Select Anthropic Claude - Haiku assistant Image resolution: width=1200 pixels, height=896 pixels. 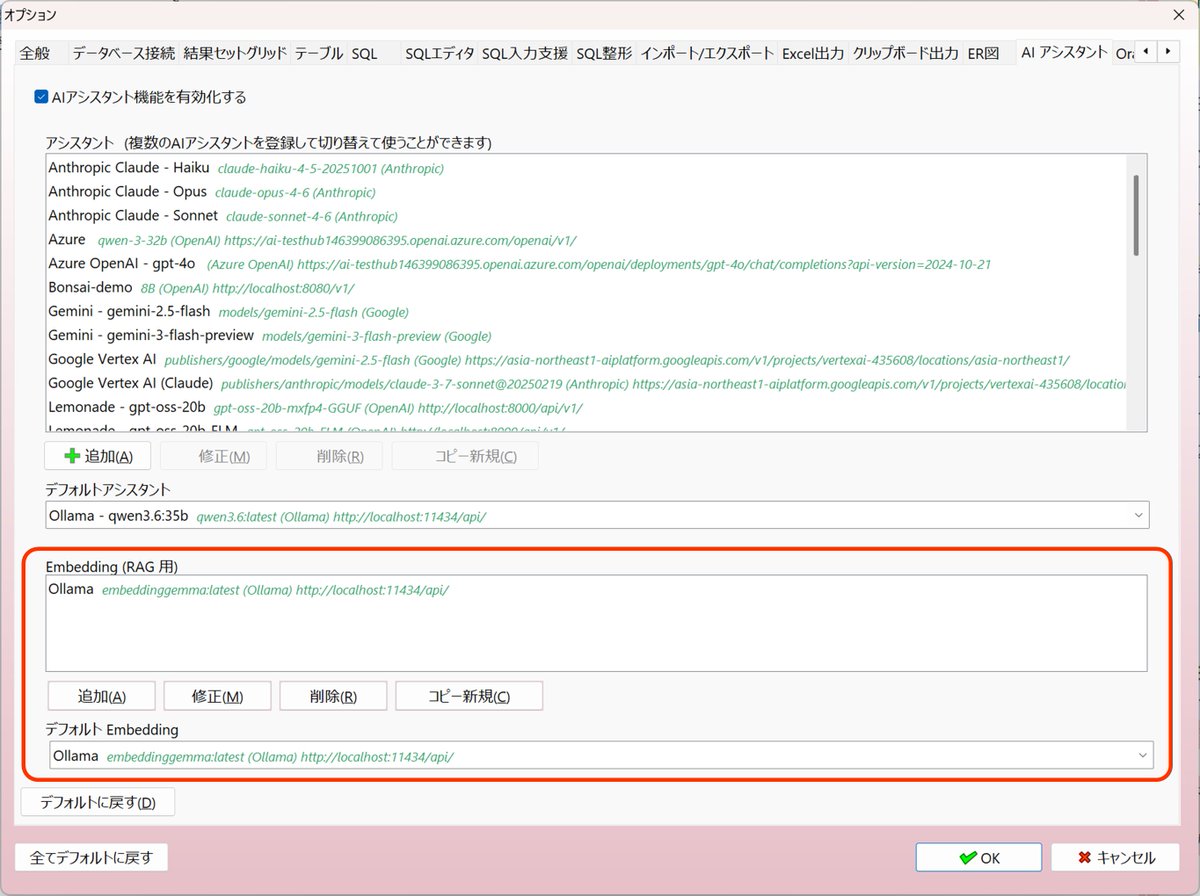click(x=588, y=168)
